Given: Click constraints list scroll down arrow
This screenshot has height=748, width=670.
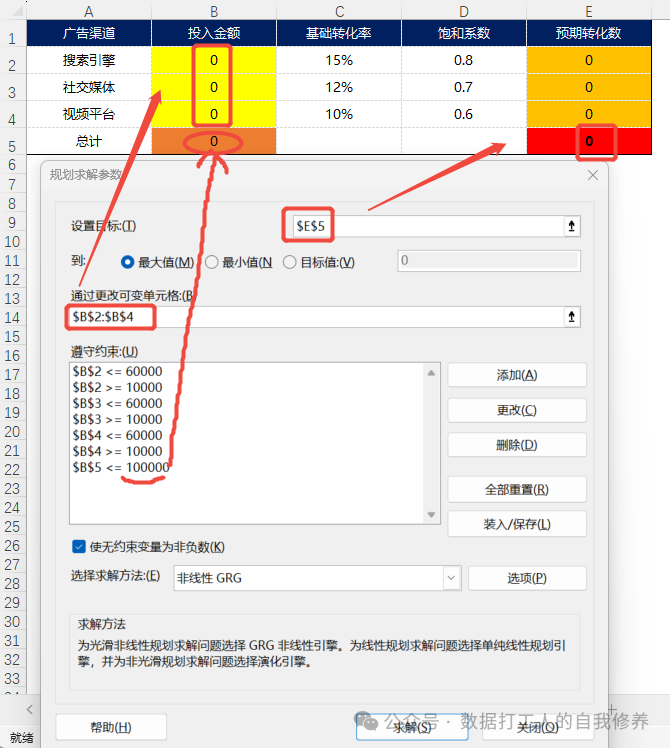Looking at the screenshot, I should tap(431, 514).
